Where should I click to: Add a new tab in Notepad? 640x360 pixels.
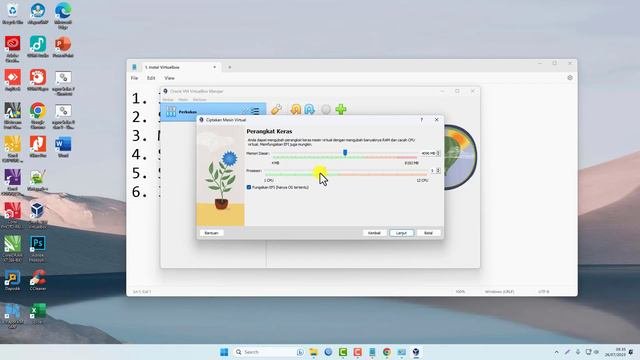tap(229, 67)
